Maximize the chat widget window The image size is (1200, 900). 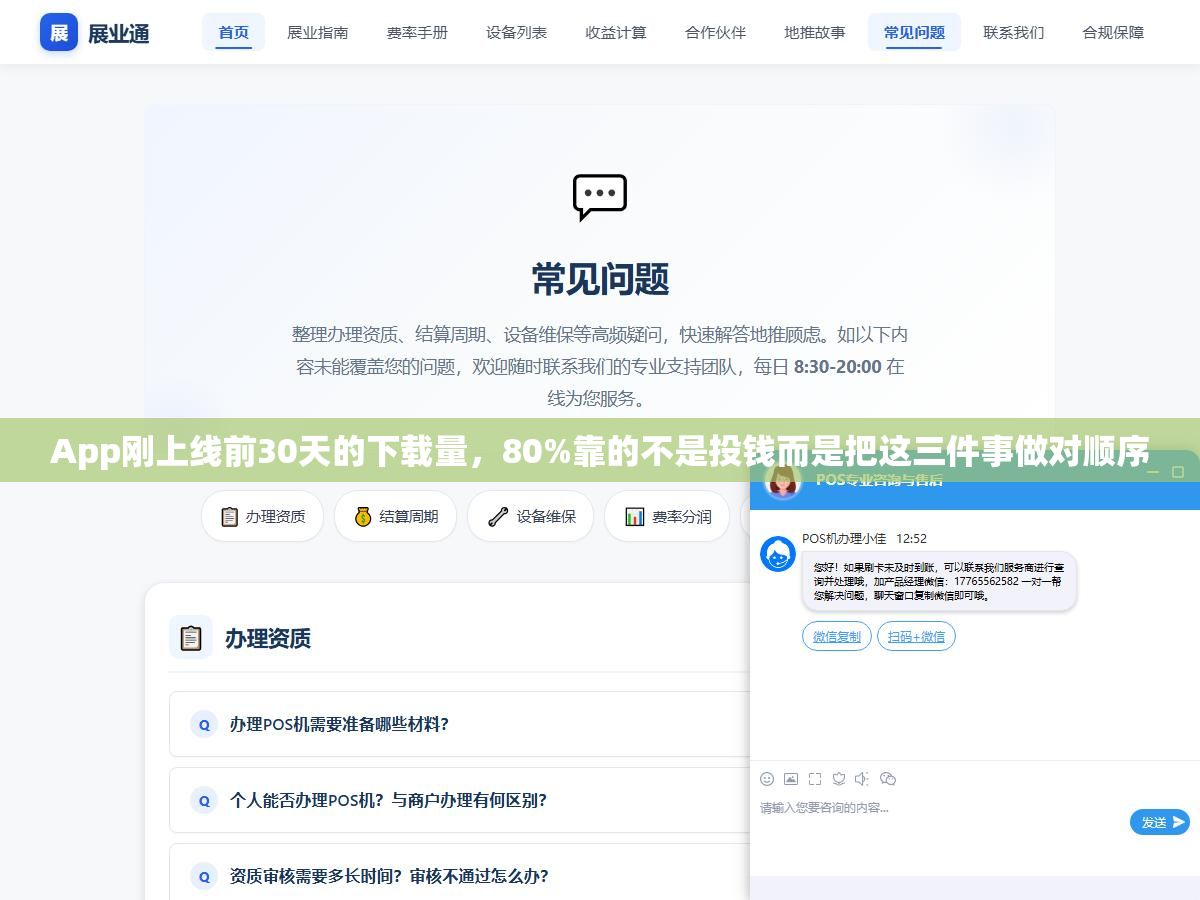1178,471
